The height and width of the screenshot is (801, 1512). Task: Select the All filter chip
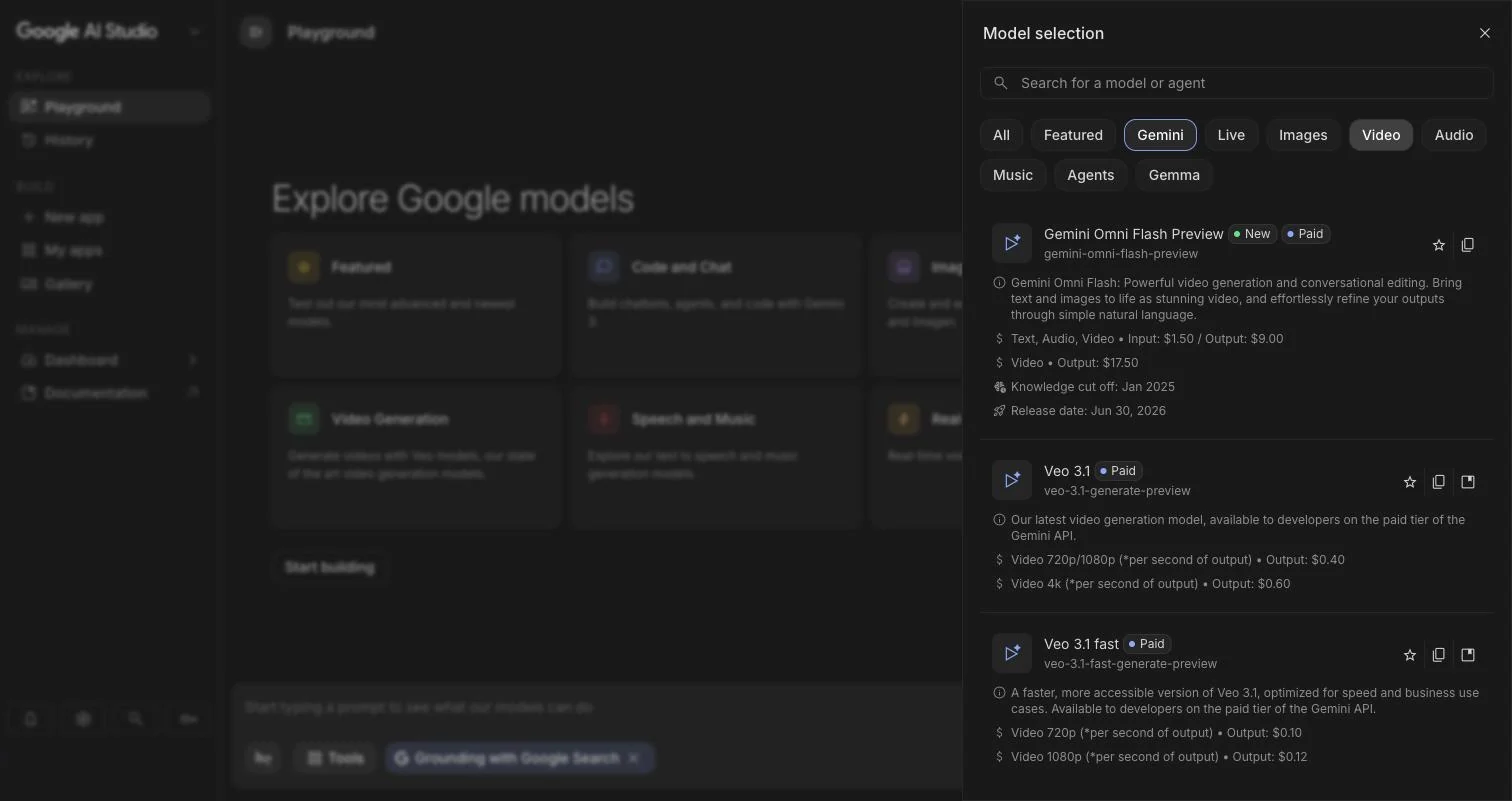[x=1001, y=135]
